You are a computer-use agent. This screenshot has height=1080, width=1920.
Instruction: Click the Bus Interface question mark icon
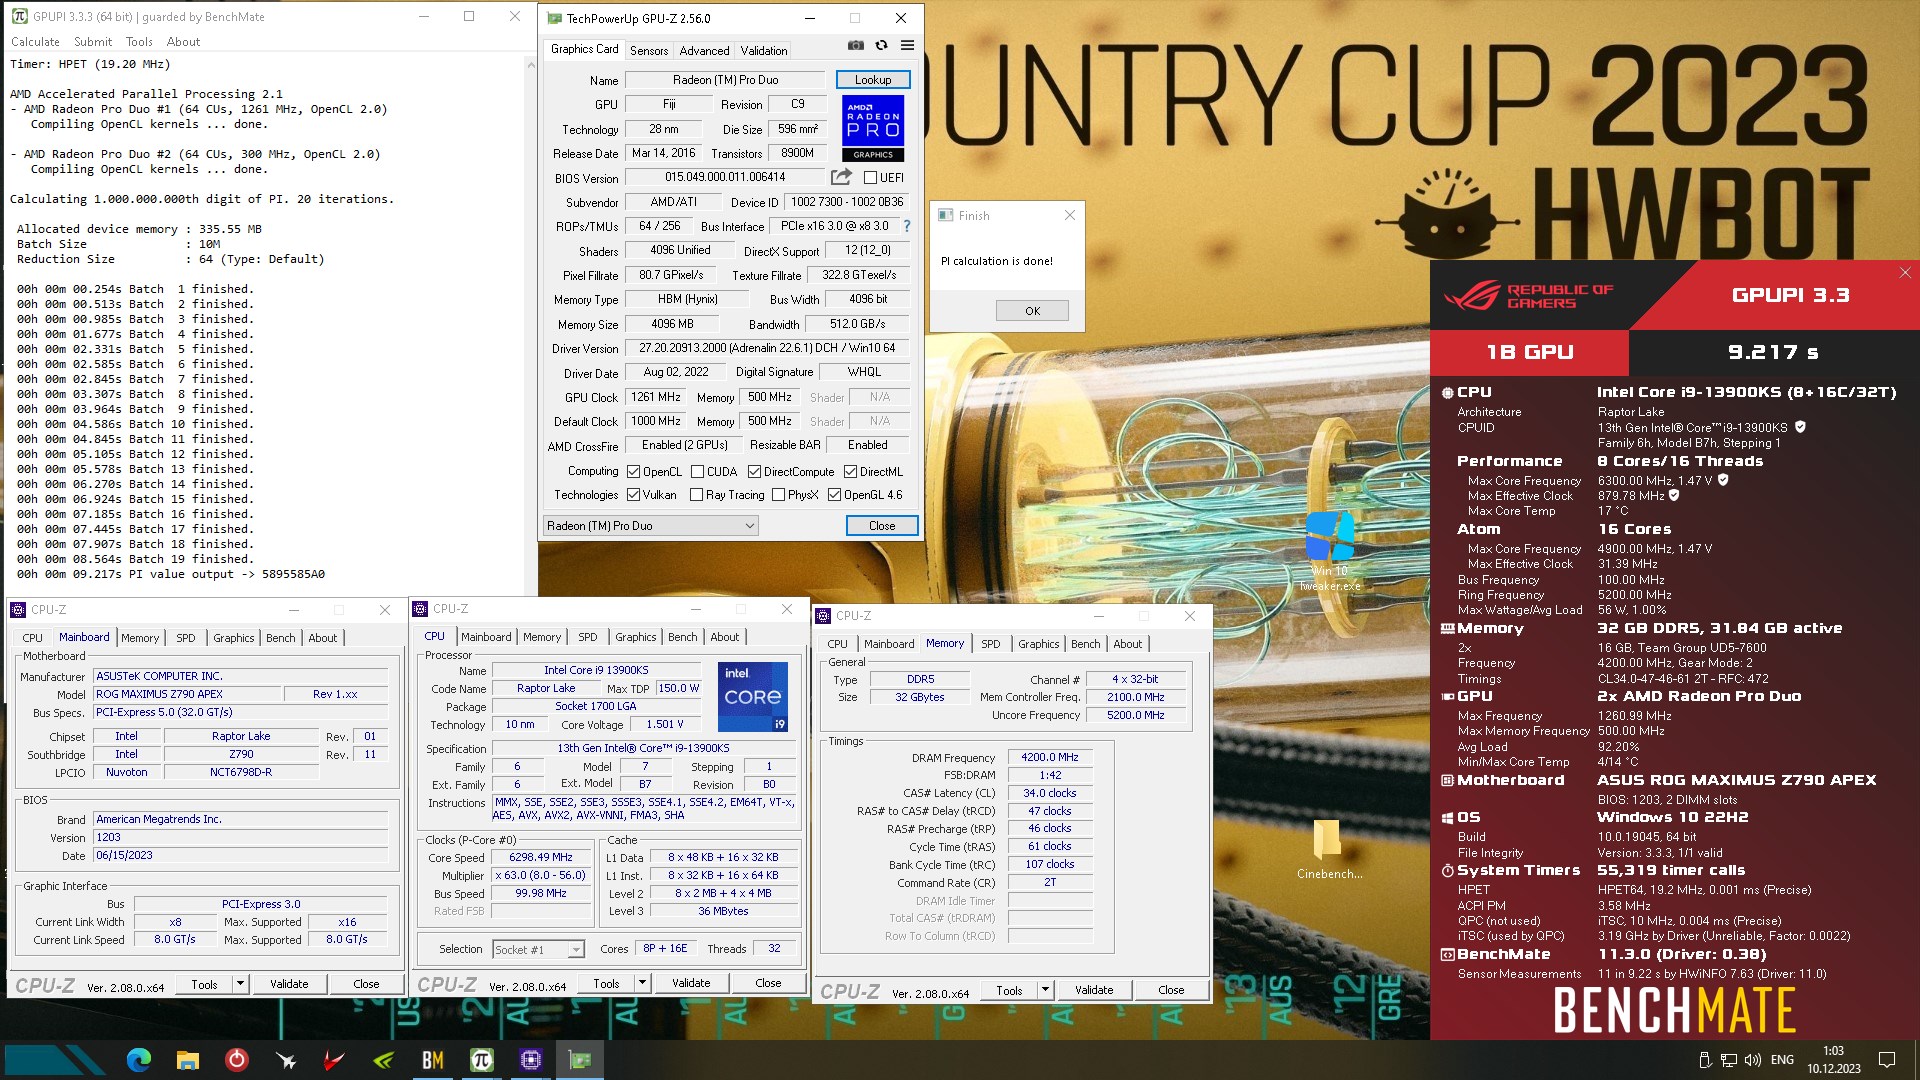coord(907,226)
